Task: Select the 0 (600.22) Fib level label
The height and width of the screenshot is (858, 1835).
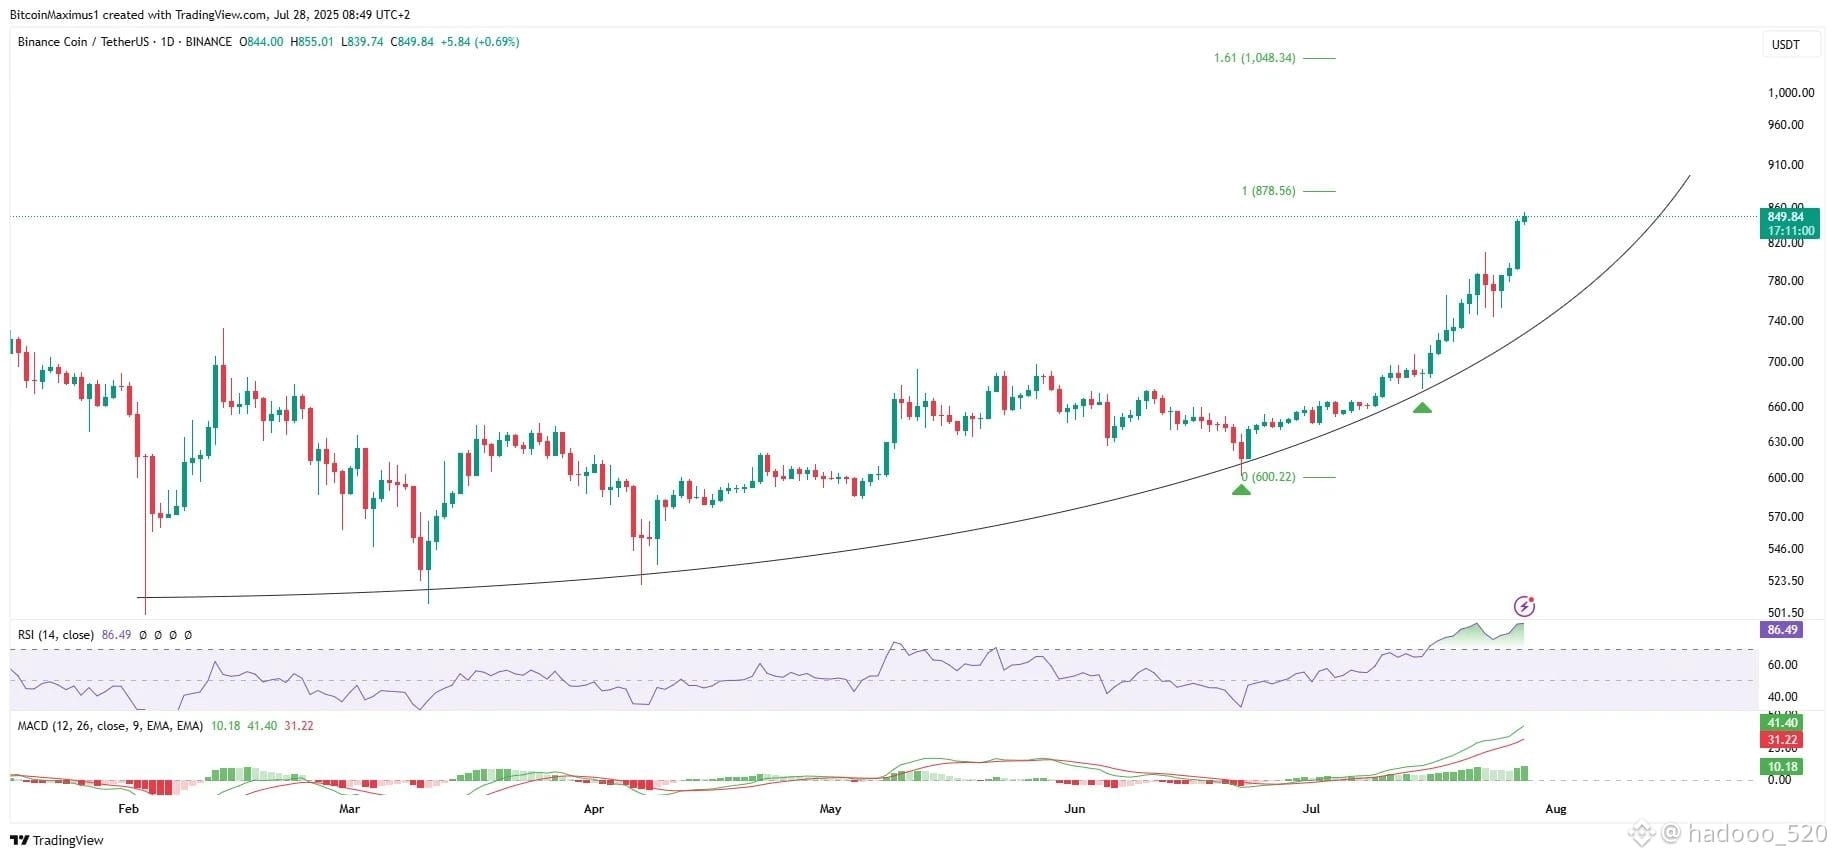Action: pos(1268,477)
